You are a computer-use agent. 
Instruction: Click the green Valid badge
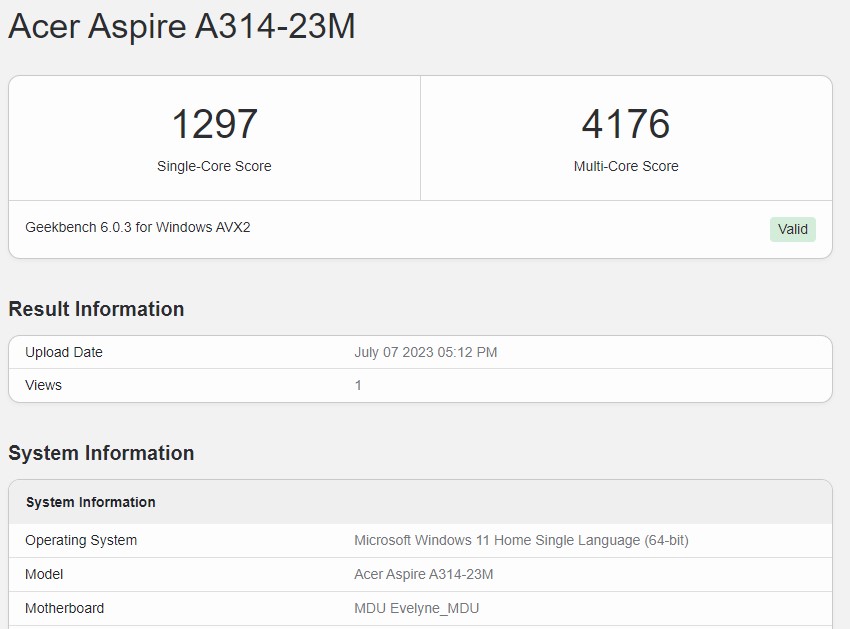point(793,229)
